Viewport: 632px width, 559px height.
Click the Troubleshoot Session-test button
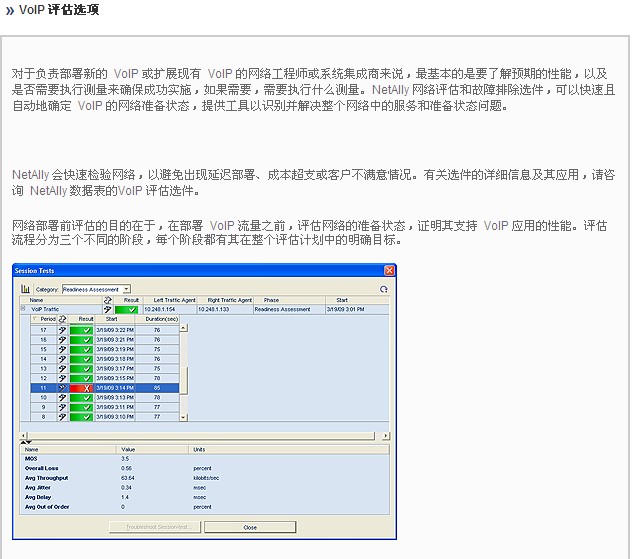coord(153,527)
